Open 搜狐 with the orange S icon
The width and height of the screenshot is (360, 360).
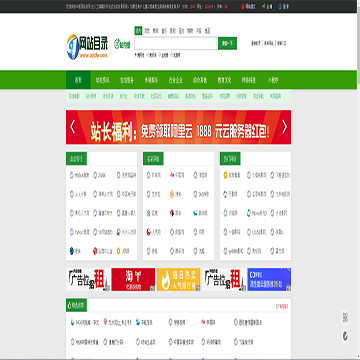[x=176, y=194]
